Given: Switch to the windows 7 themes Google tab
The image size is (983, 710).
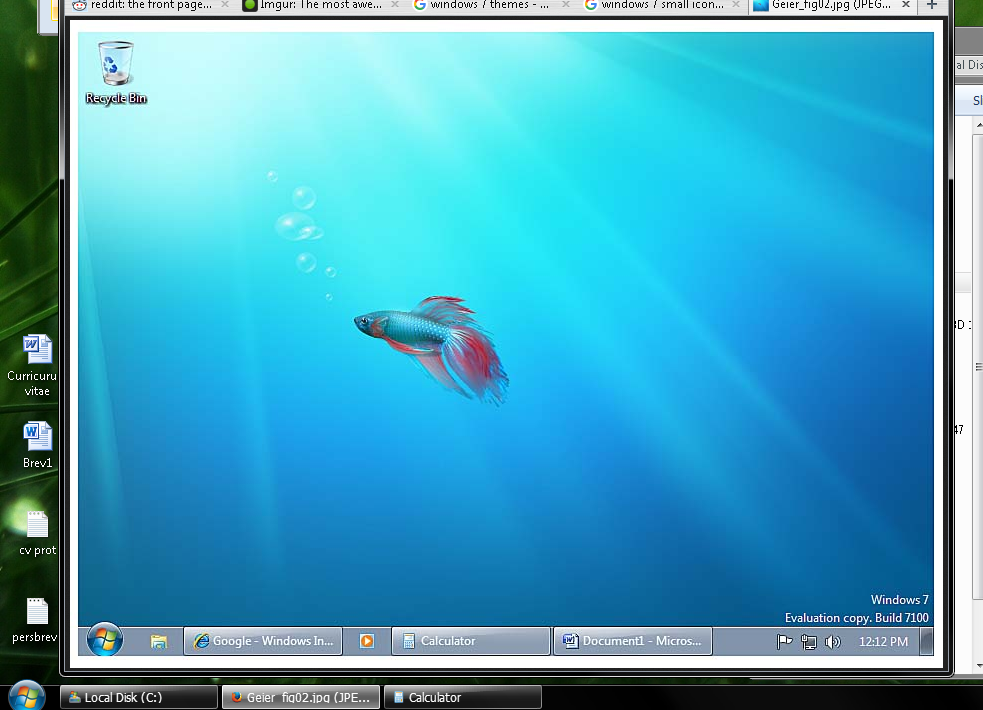Looking at the screenshot, I should click(491, 5).
